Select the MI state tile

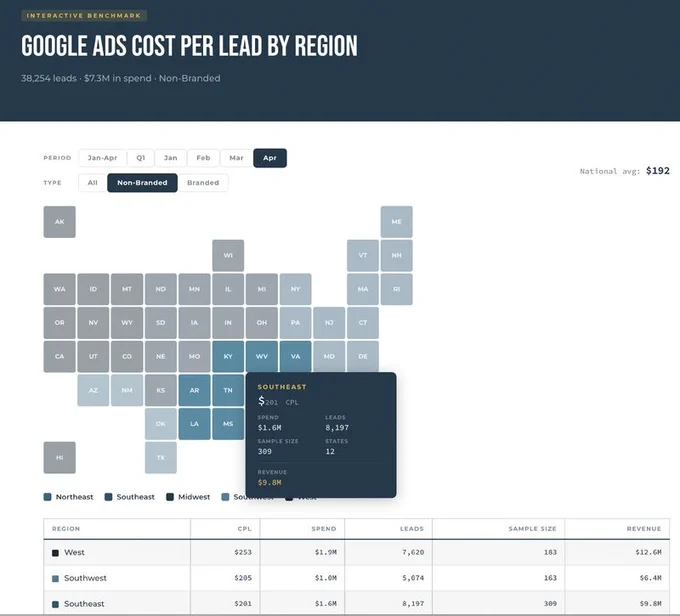[x=262, y=289]
